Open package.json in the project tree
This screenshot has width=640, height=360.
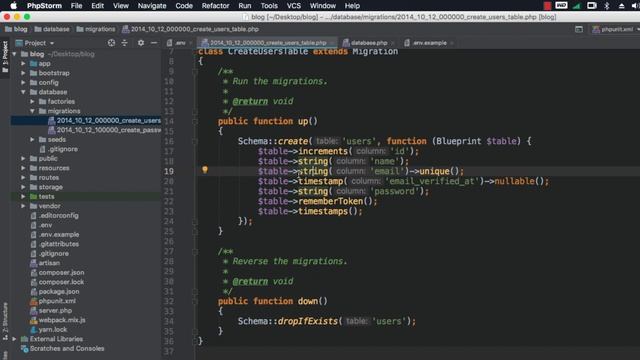(55, 291)
